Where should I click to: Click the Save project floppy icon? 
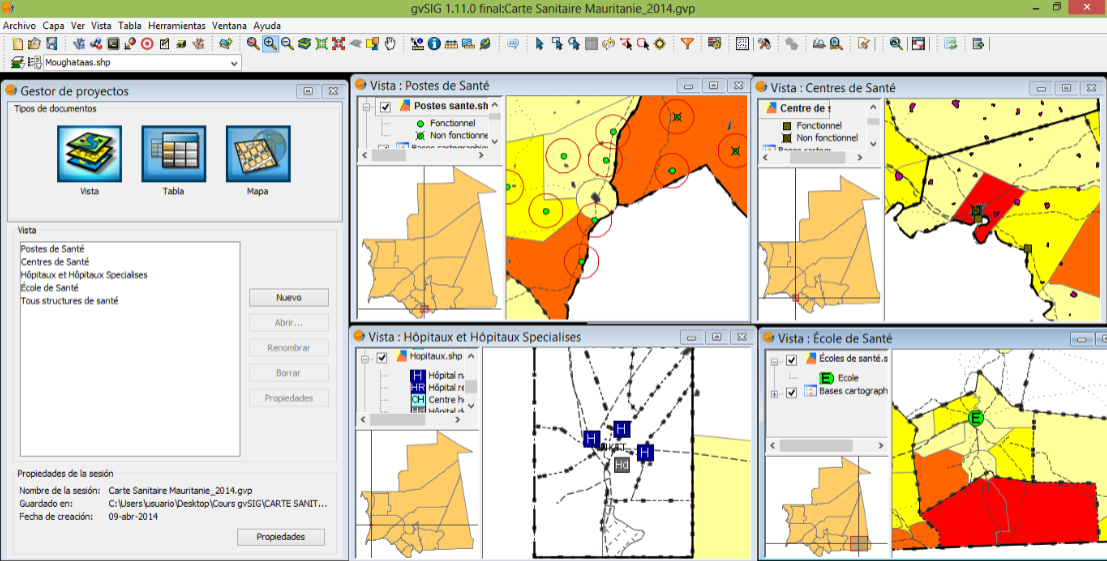point(52,44)
